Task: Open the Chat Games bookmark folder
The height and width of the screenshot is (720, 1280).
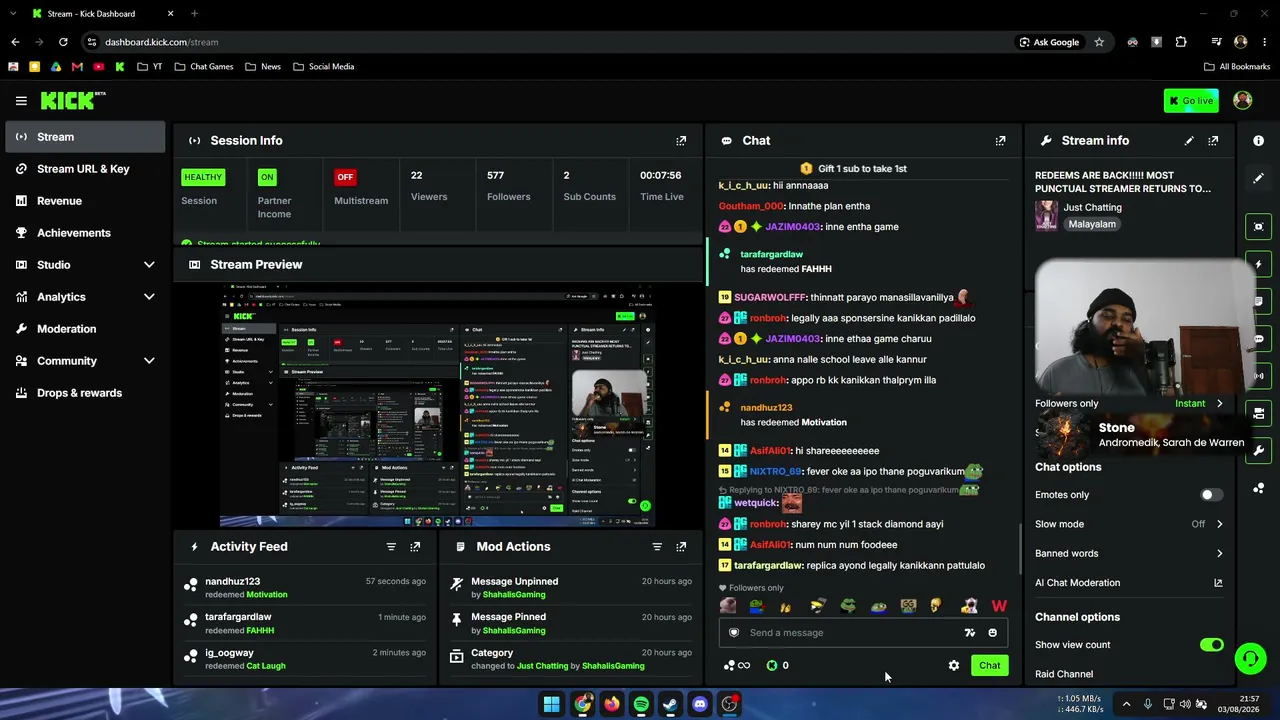Action: click(203, 67)
